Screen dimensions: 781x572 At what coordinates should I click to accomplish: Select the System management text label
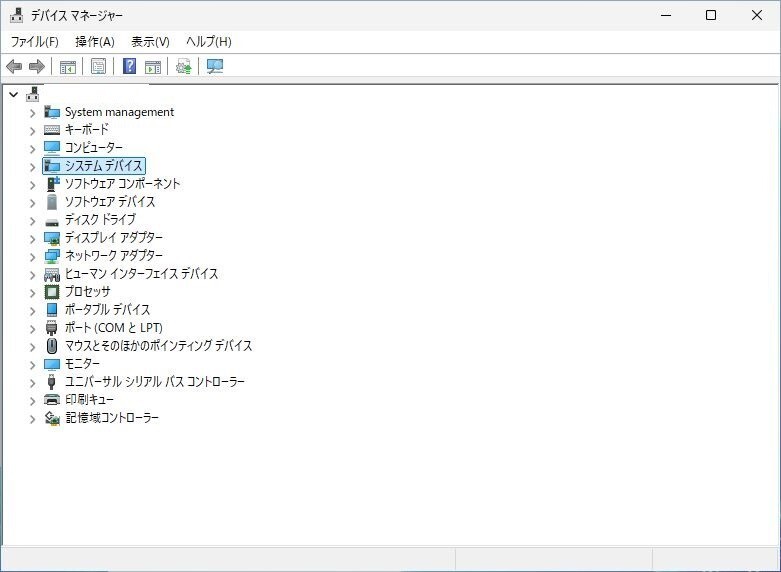(x=120, y=112)
